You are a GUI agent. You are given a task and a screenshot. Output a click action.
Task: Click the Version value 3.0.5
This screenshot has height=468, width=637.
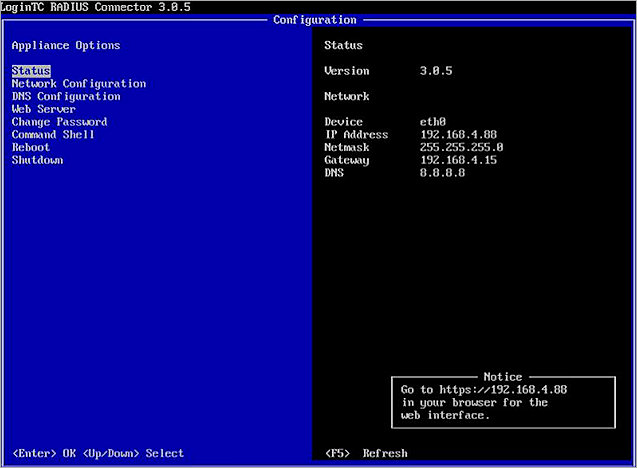436,71
